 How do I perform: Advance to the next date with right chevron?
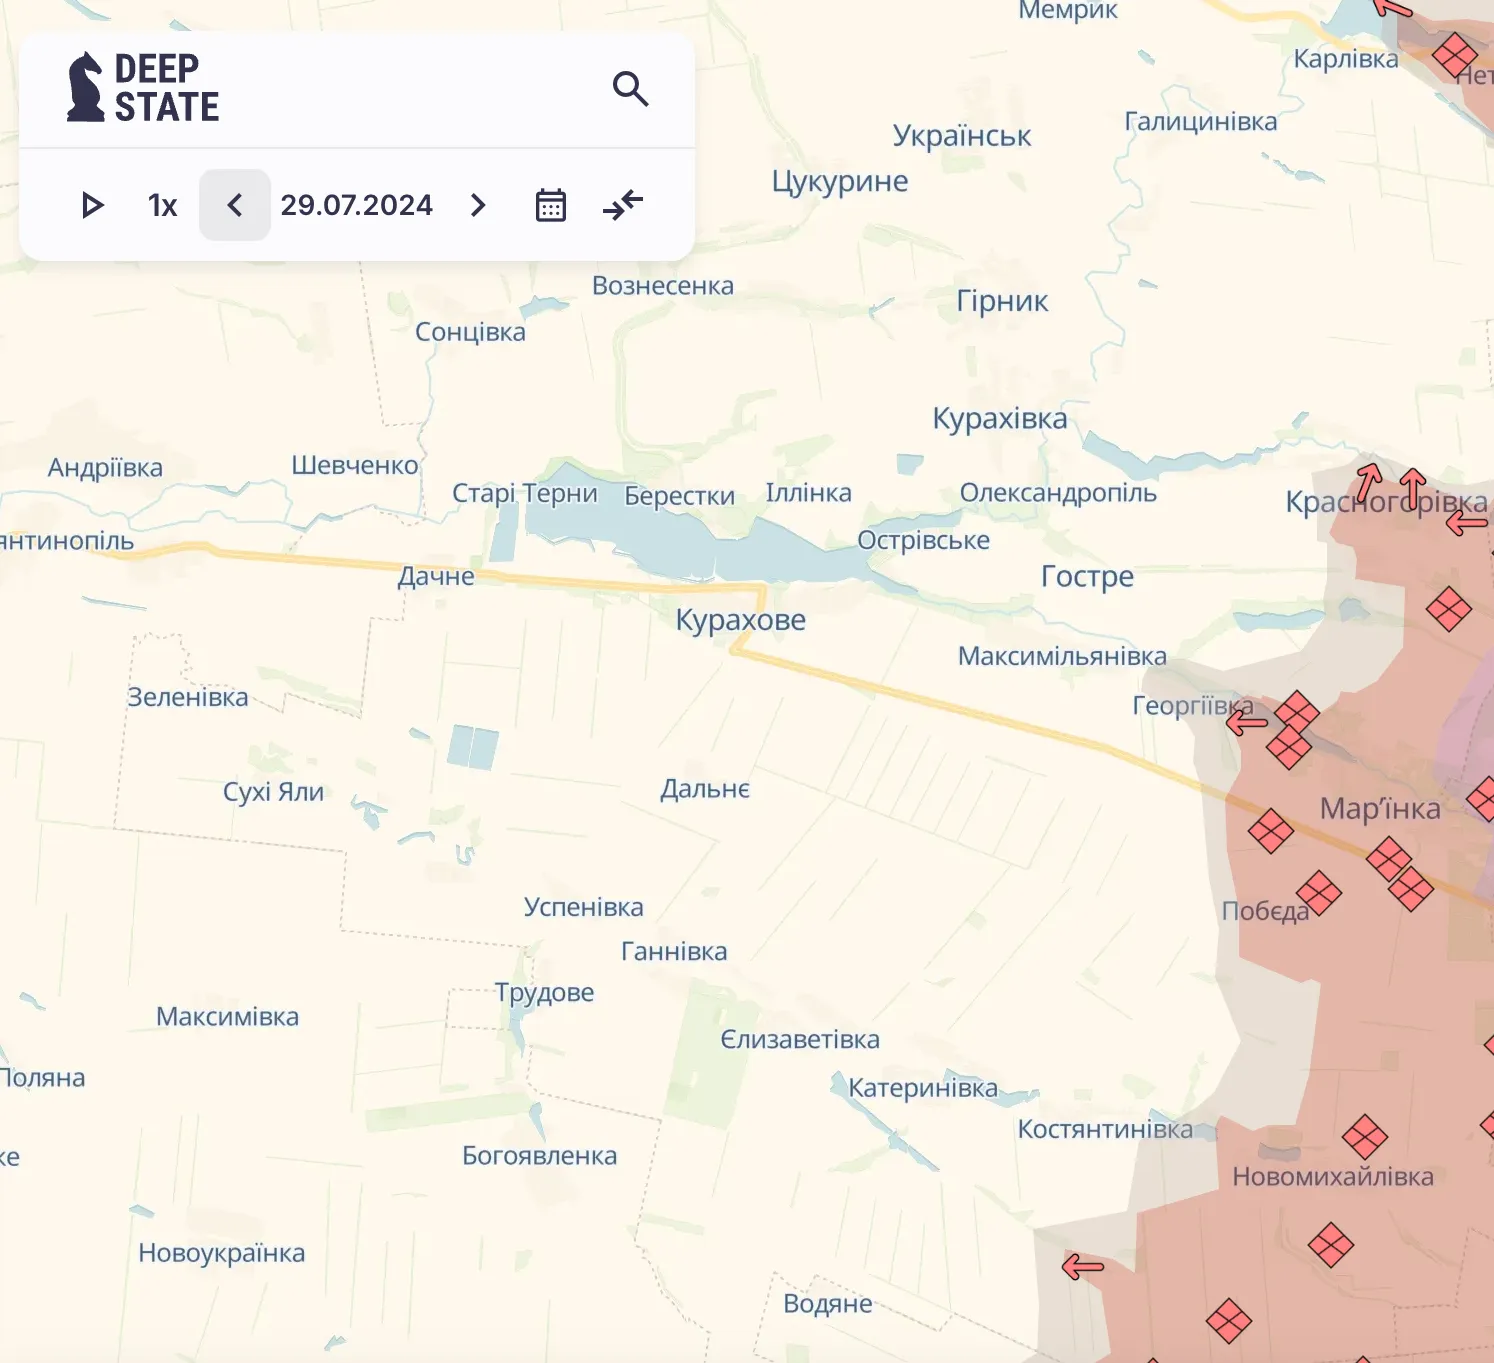pos(477,205)
